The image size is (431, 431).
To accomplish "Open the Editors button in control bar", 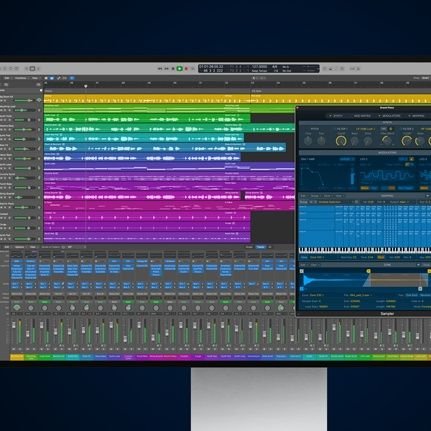I will [x=38, y=69].
